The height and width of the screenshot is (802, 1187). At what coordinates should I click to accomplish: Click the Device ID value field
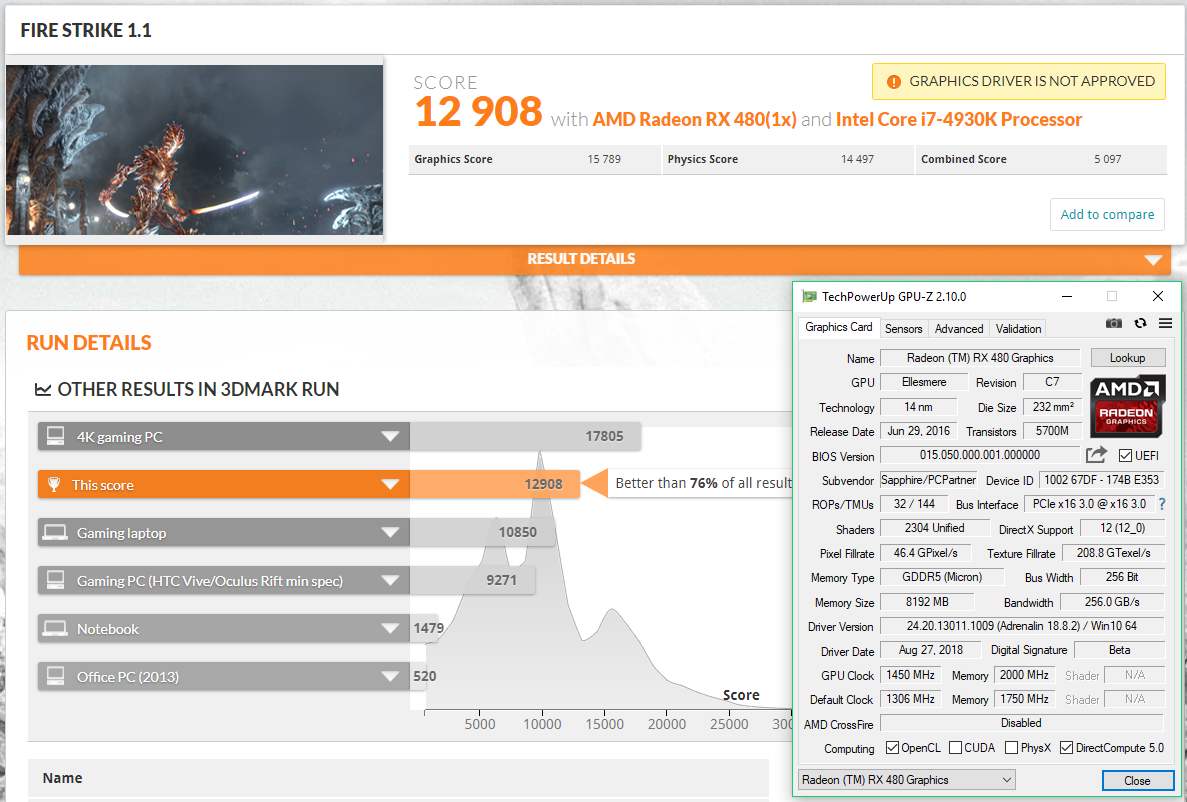1101,480
